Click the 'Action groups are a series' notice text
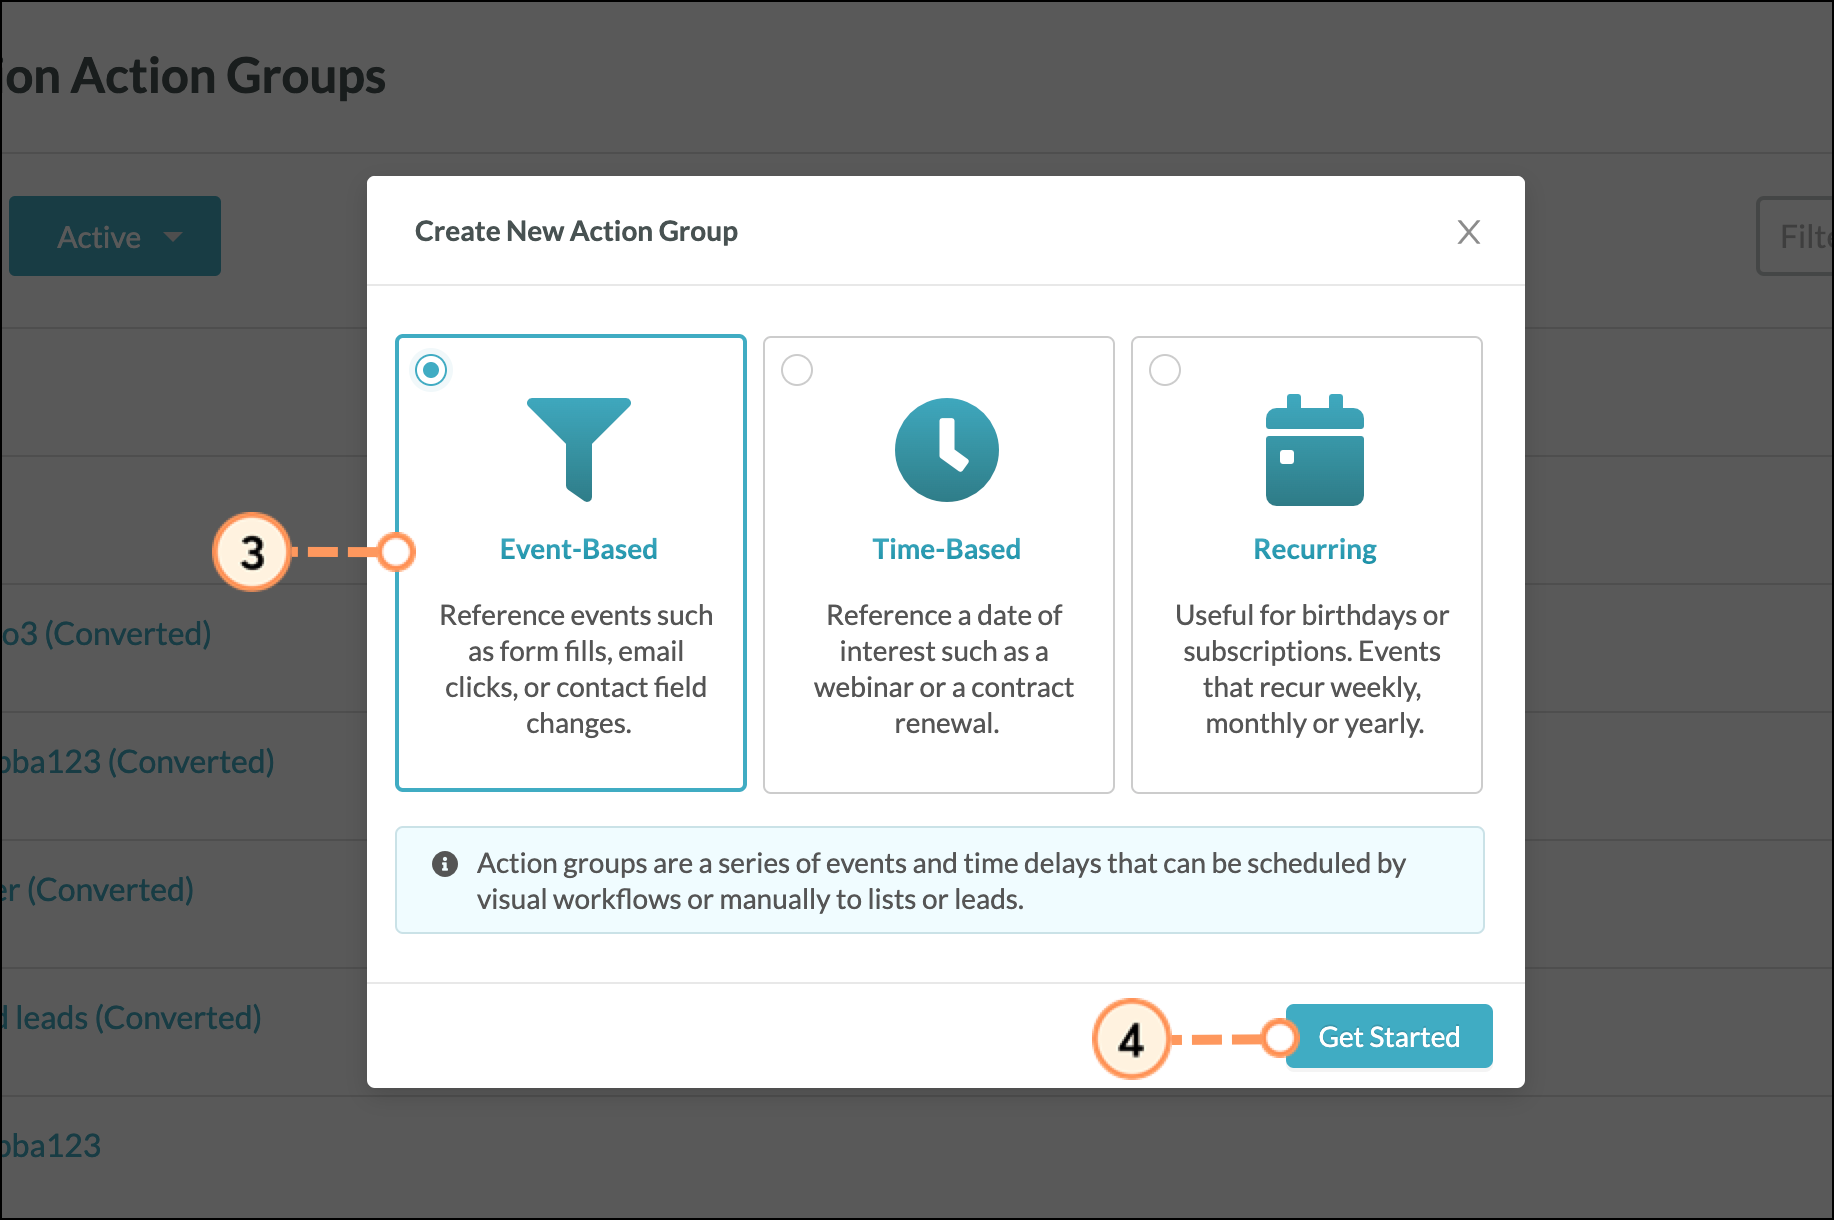 click(x=941, y=881)
